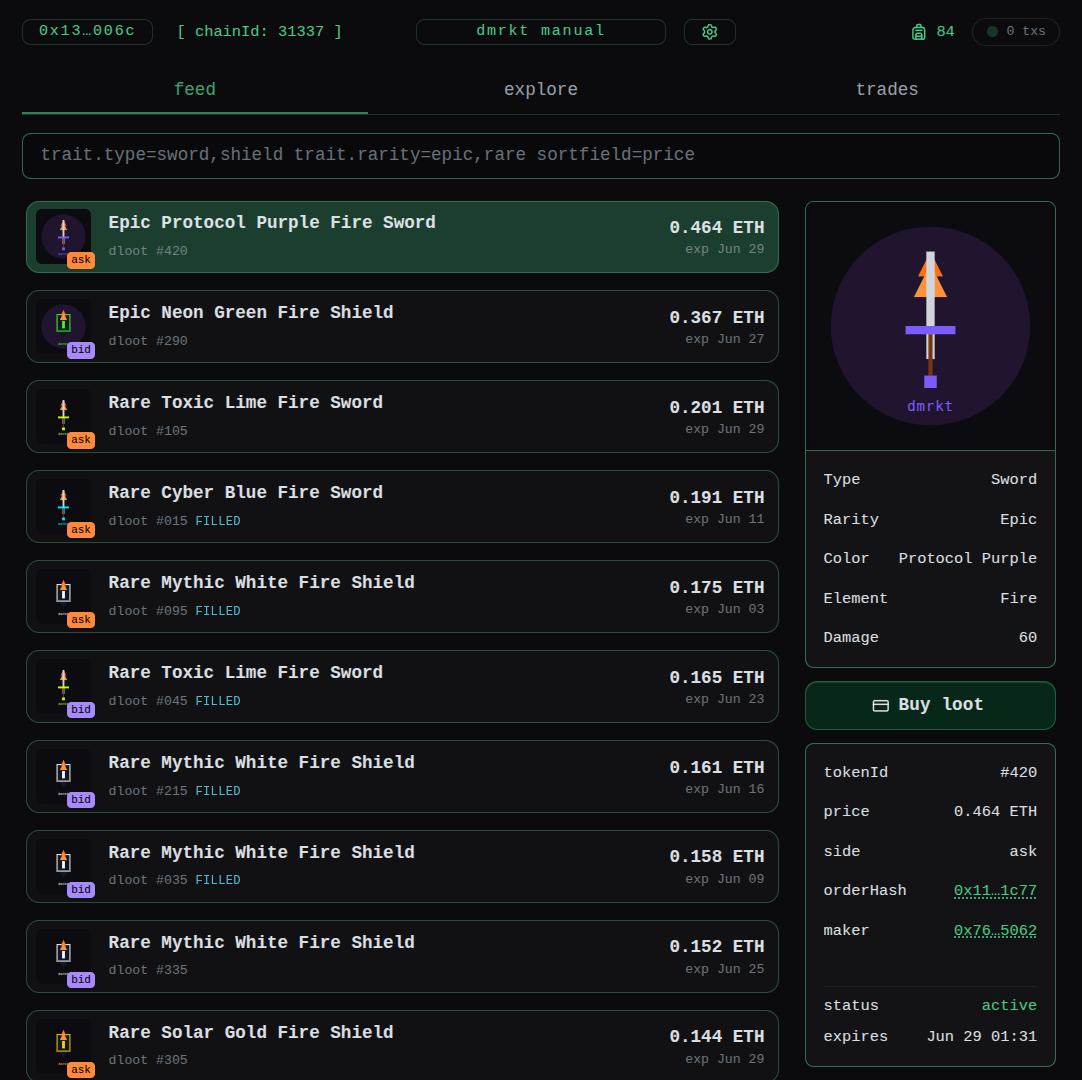
Task: Click the Rarity Epic value
Action: pos(1019,520)
